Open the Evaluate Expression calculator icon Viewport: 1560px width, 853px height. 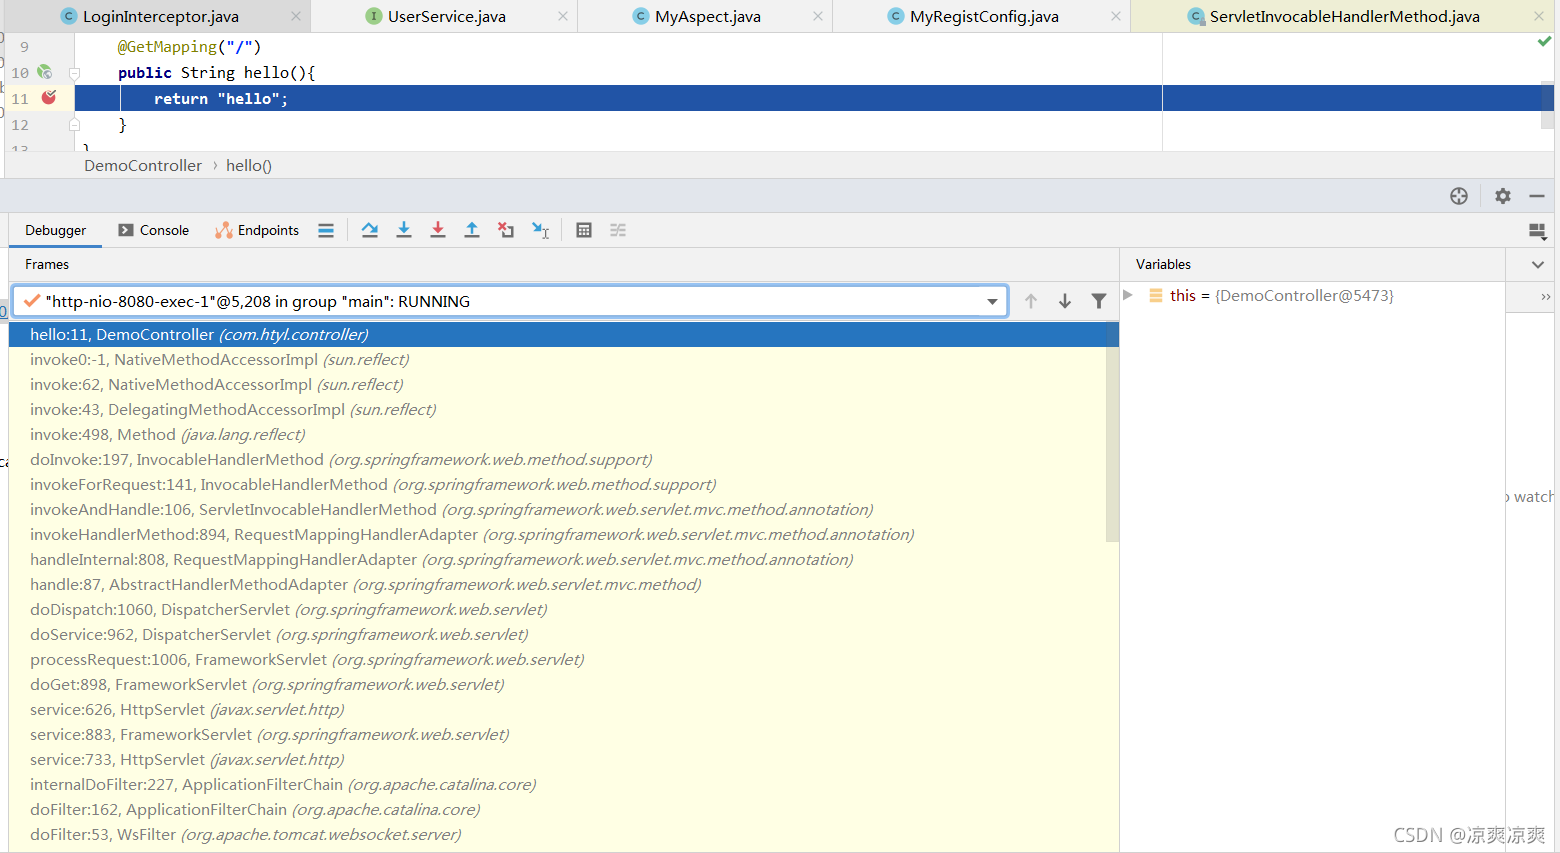click(x=584, y=230)
